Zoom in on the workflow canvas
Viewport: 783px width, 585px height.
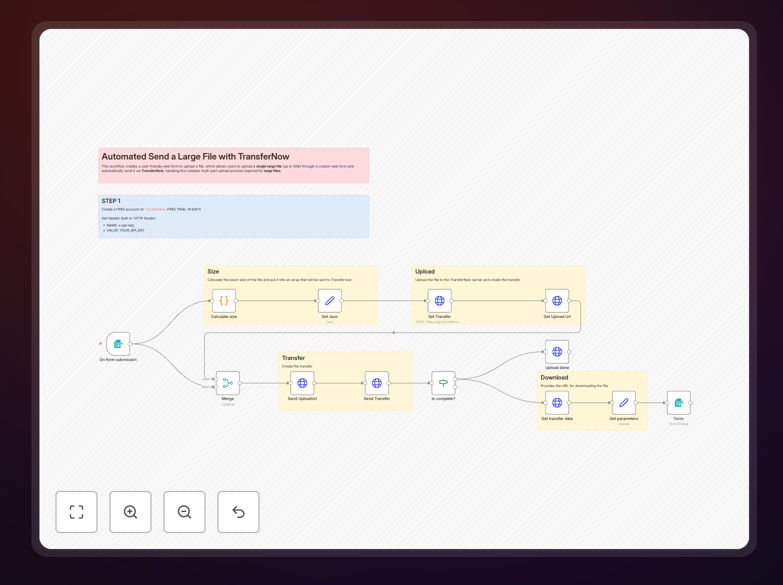pos(130,512)
